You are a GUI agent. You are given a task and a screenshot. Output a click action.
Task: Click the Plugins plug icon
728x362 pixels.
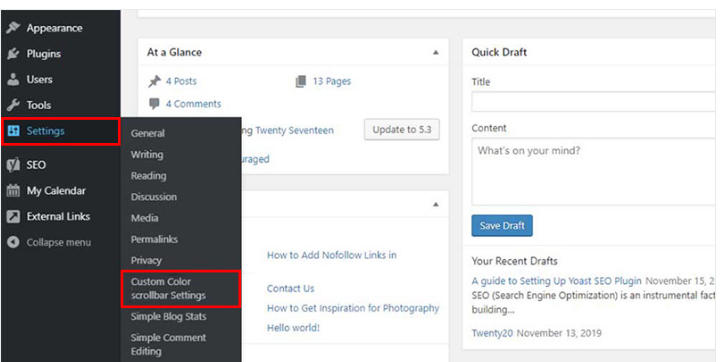pos(13,54)
